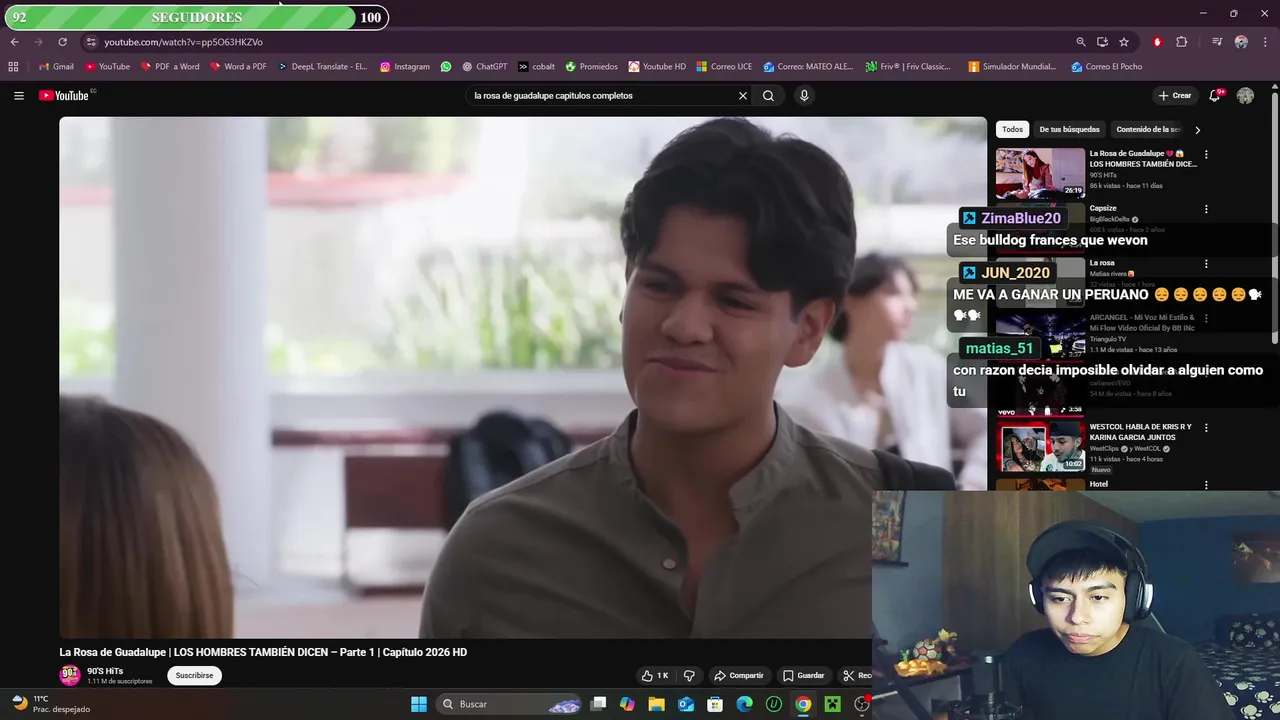Open the ChatGPT bookmark
Viewport: 1280px width, 720px height.
tap(485, 67)
